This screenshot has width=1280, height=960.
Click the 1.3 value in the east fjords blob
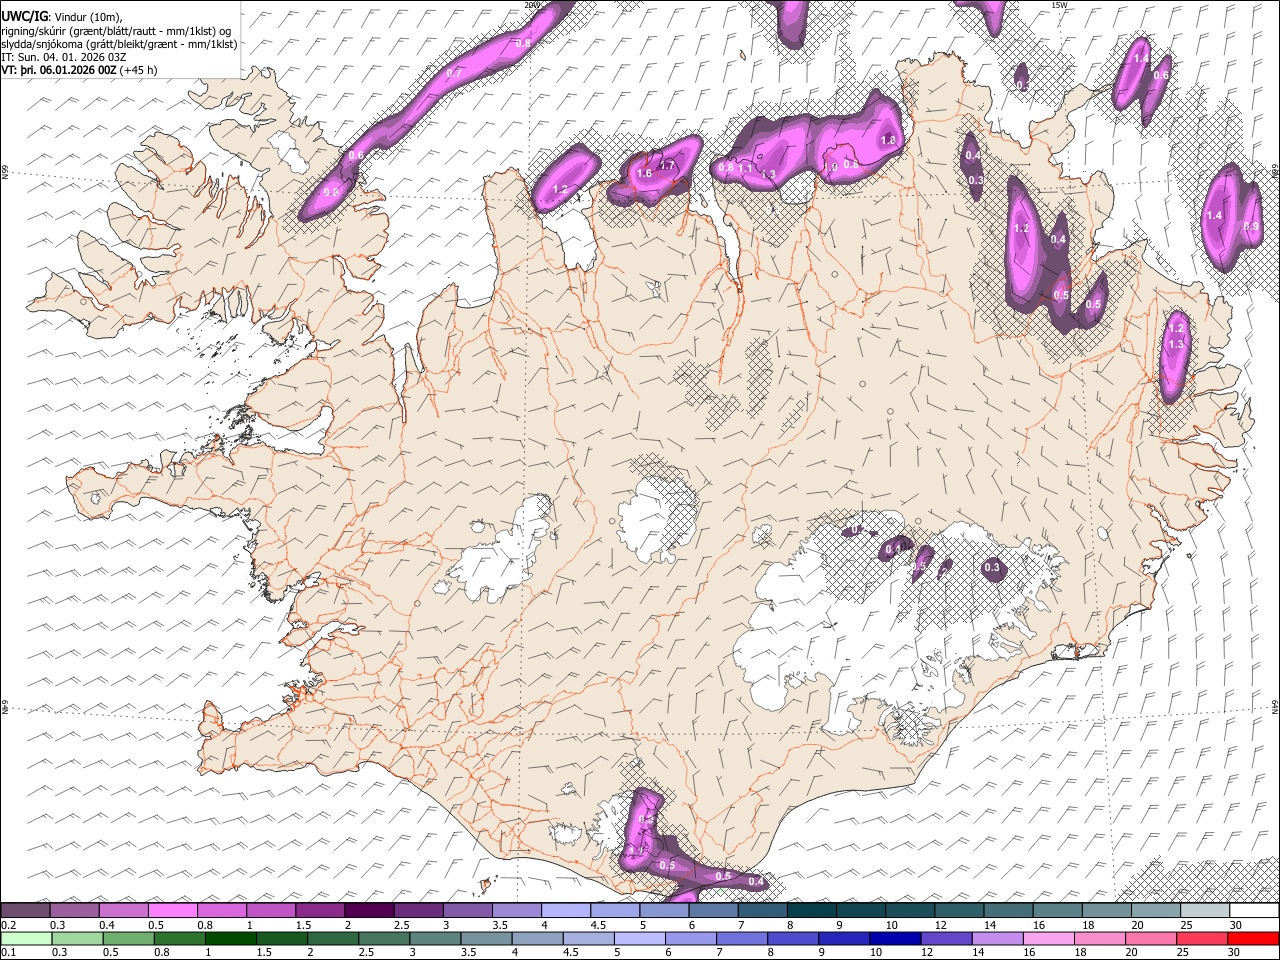click(1176, 344)
